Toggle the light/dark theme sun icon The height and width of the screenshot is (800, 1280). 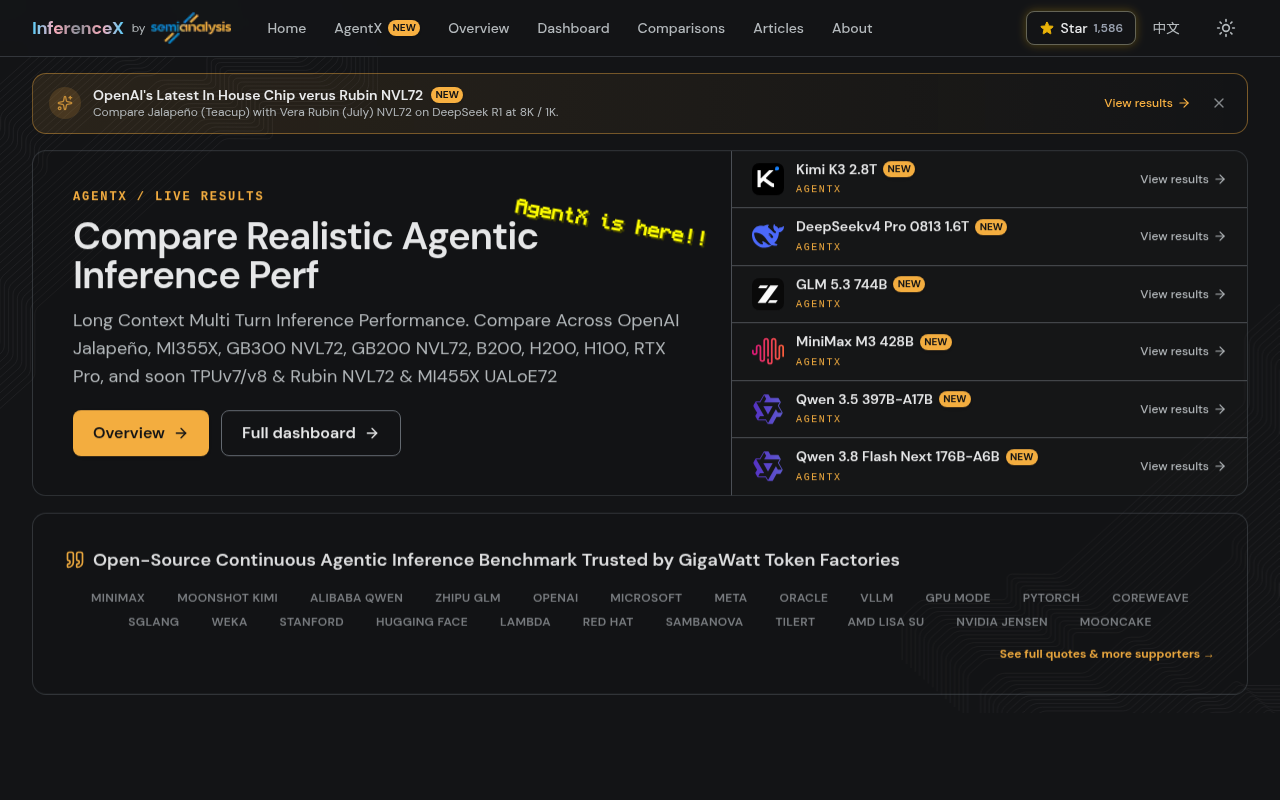(x=1226, y=28)
